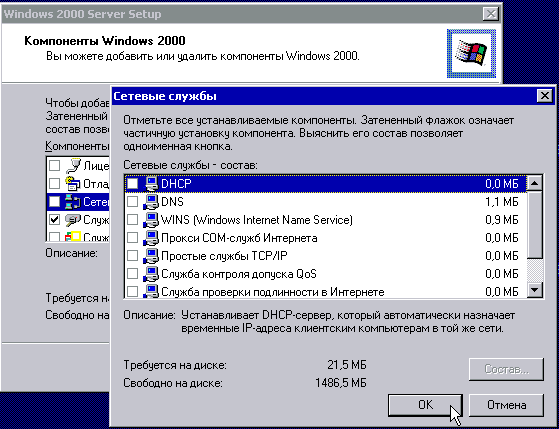Toggle the Отла... checkbox in background window
Image resolution: width=559 pixels, height=429 pixels.
tap(54, 184)
